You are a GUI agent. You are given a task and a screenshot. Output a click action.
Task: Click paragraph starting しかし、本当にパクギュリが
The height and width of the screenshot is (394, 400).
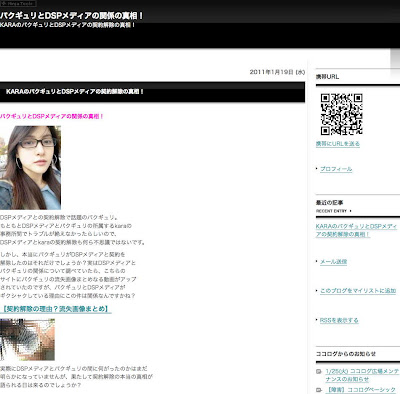68,275
